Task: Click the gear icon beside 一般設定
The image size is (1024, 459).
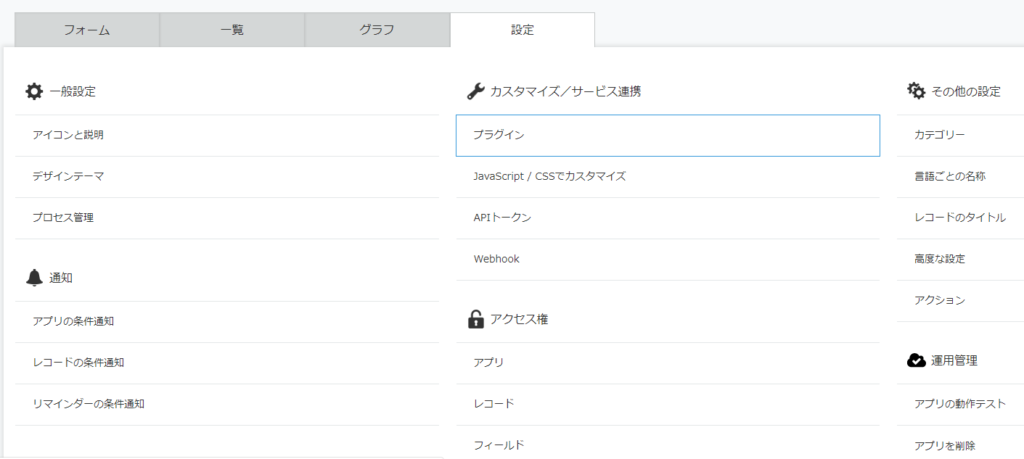Action: click(x=34, y=91)
